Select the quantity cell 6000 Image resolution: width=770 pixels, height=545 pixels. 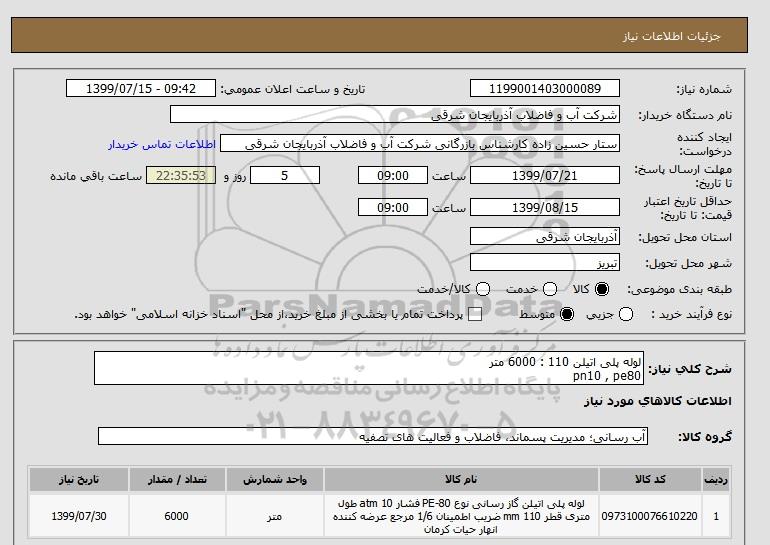point(177,517)
